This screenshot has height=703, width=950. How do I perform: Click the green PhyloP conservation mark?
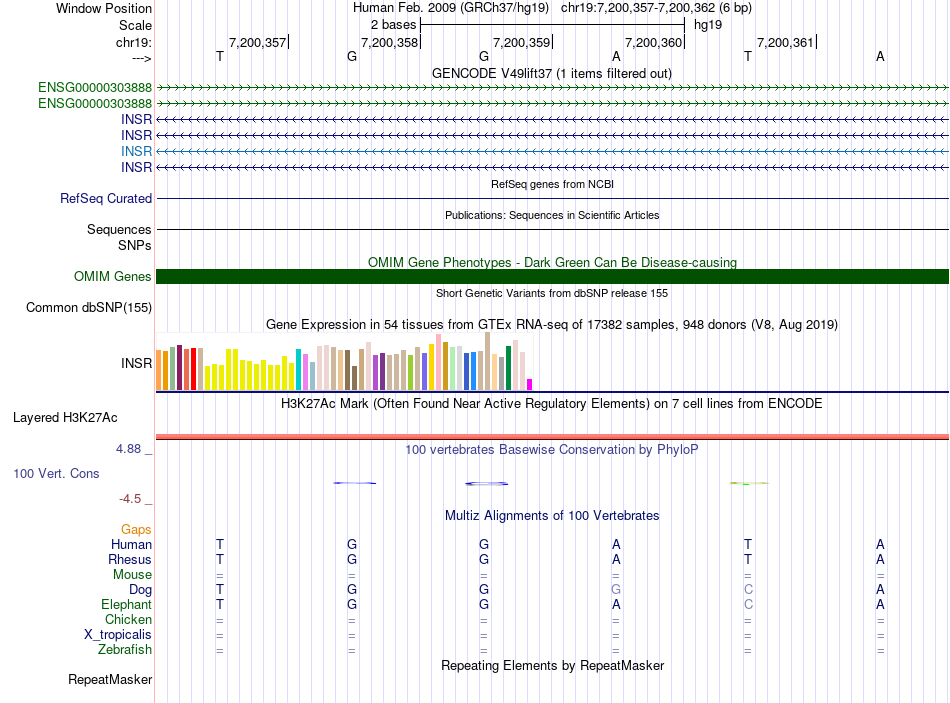point(749,484)
